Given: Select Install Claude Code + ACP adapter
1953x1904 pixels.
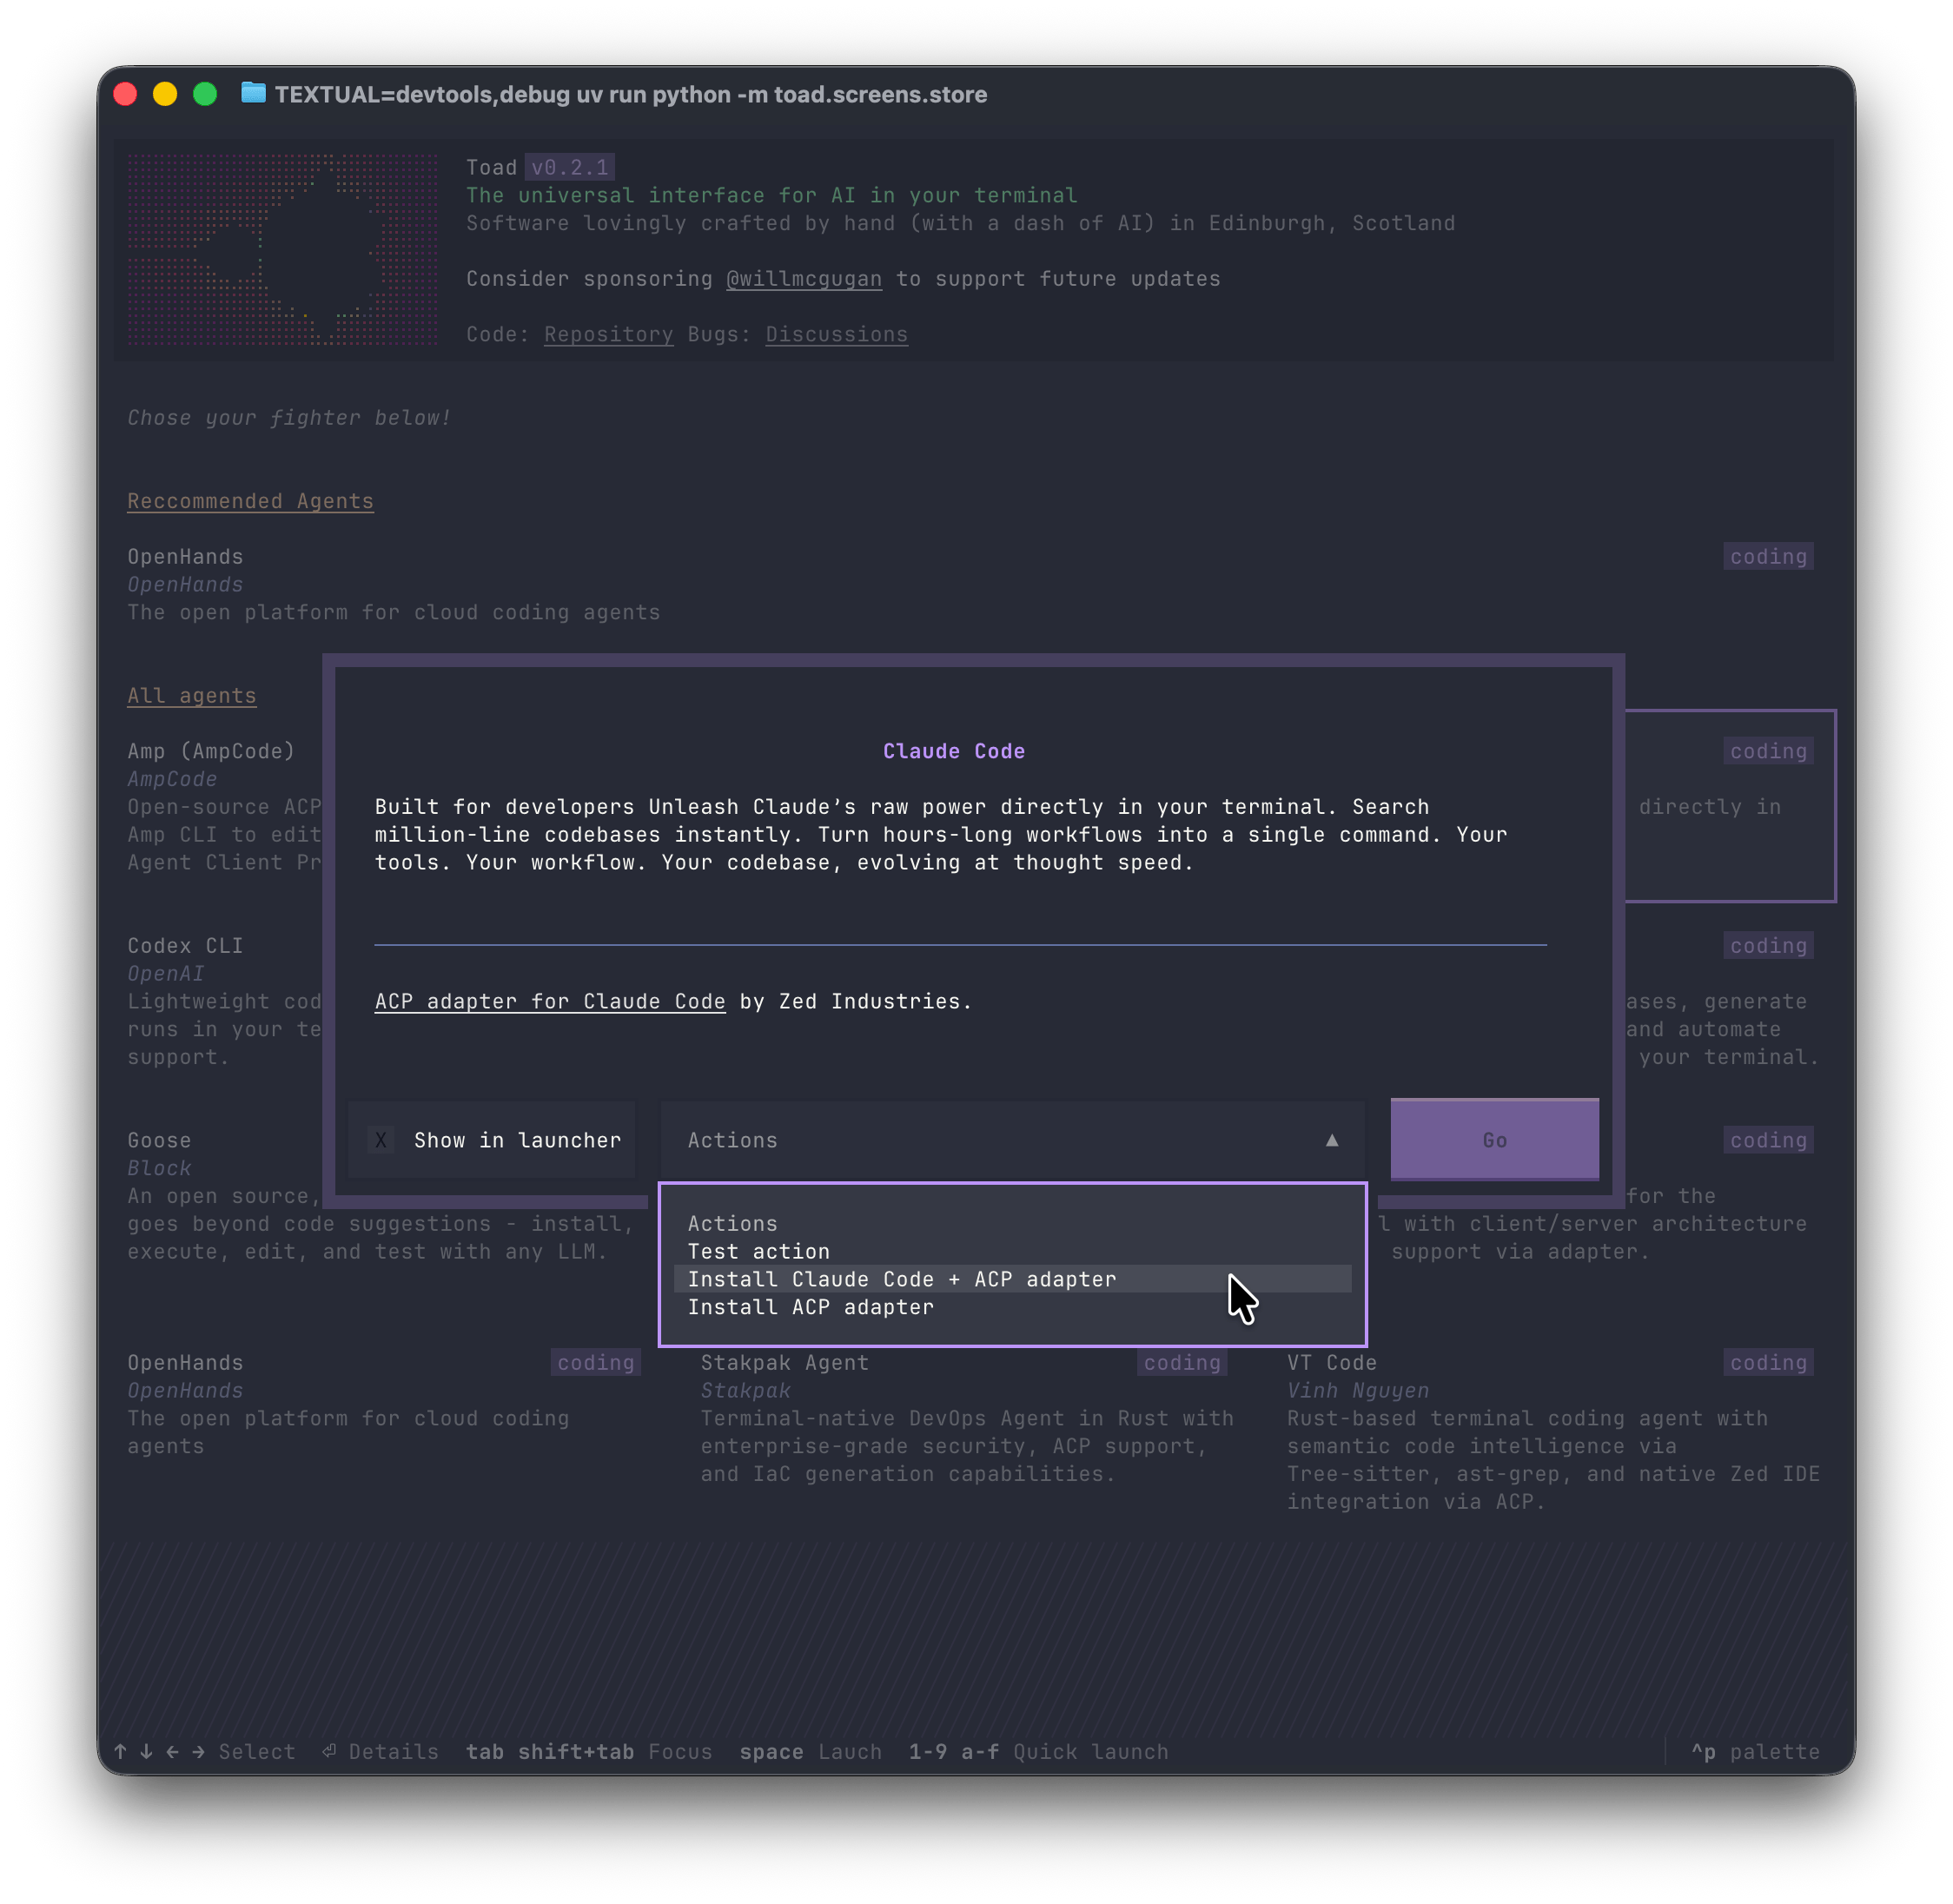Looking at the screenshot, I should tap(901, 1279).
